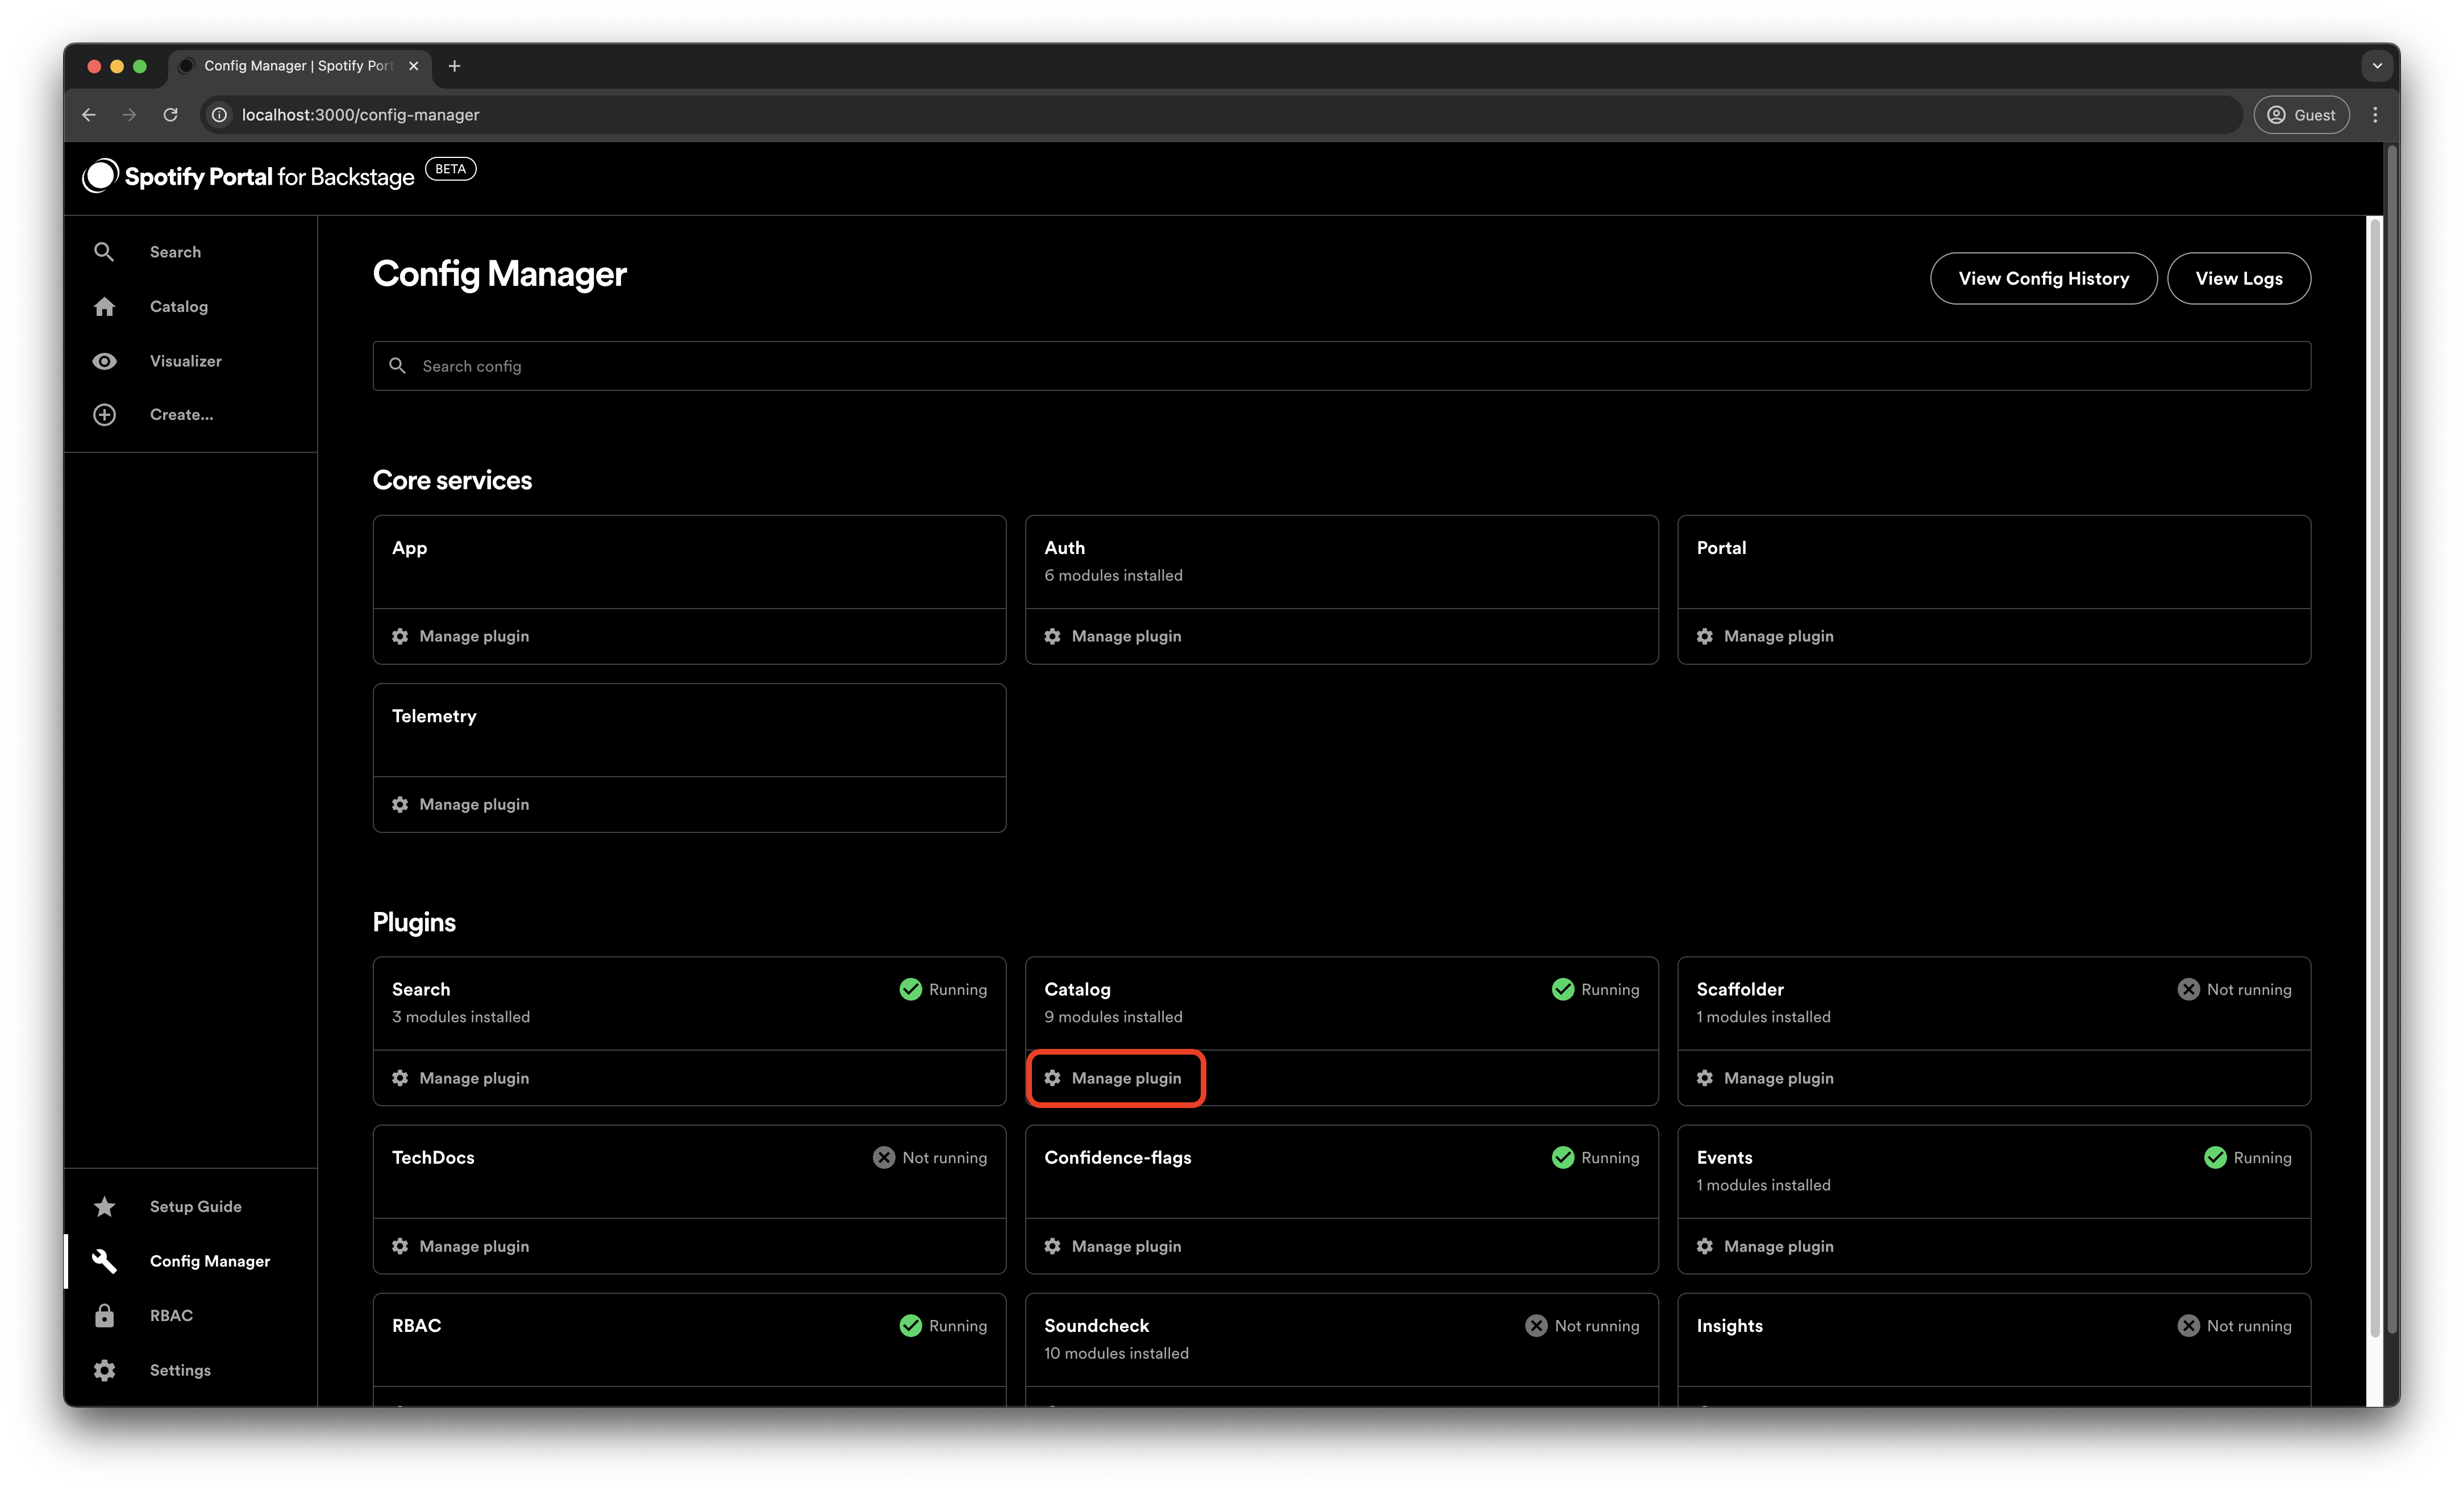Click the Insights plugin card title
Screen dimensions: 2464x1491
pos(1729,1325)
